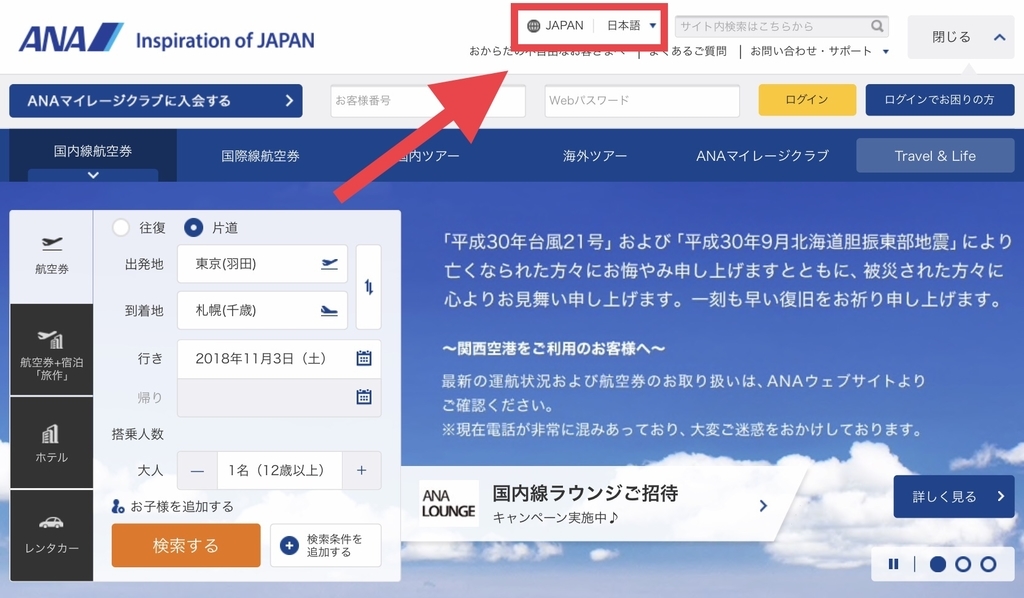1024x598 pixels.
Task: Focus the Webパスワード input field
Action: tap(642, 101)
